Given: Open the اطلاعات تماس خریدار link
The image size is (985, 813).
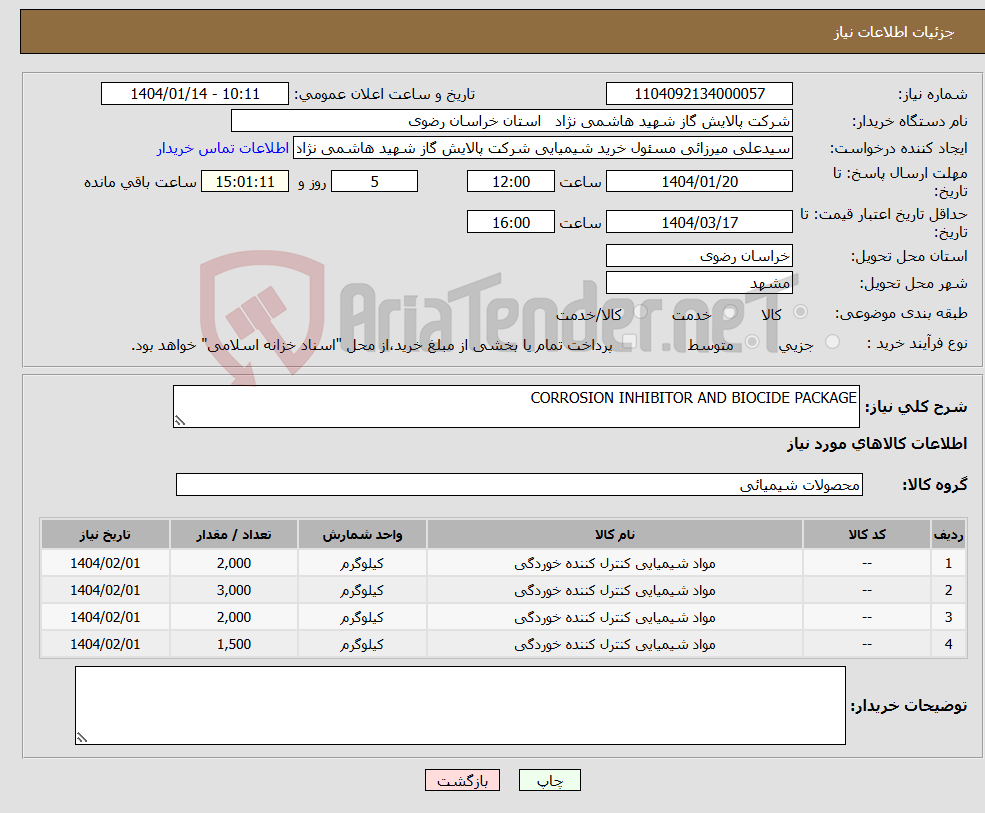Looking at the screenshot, I should 222,148.
